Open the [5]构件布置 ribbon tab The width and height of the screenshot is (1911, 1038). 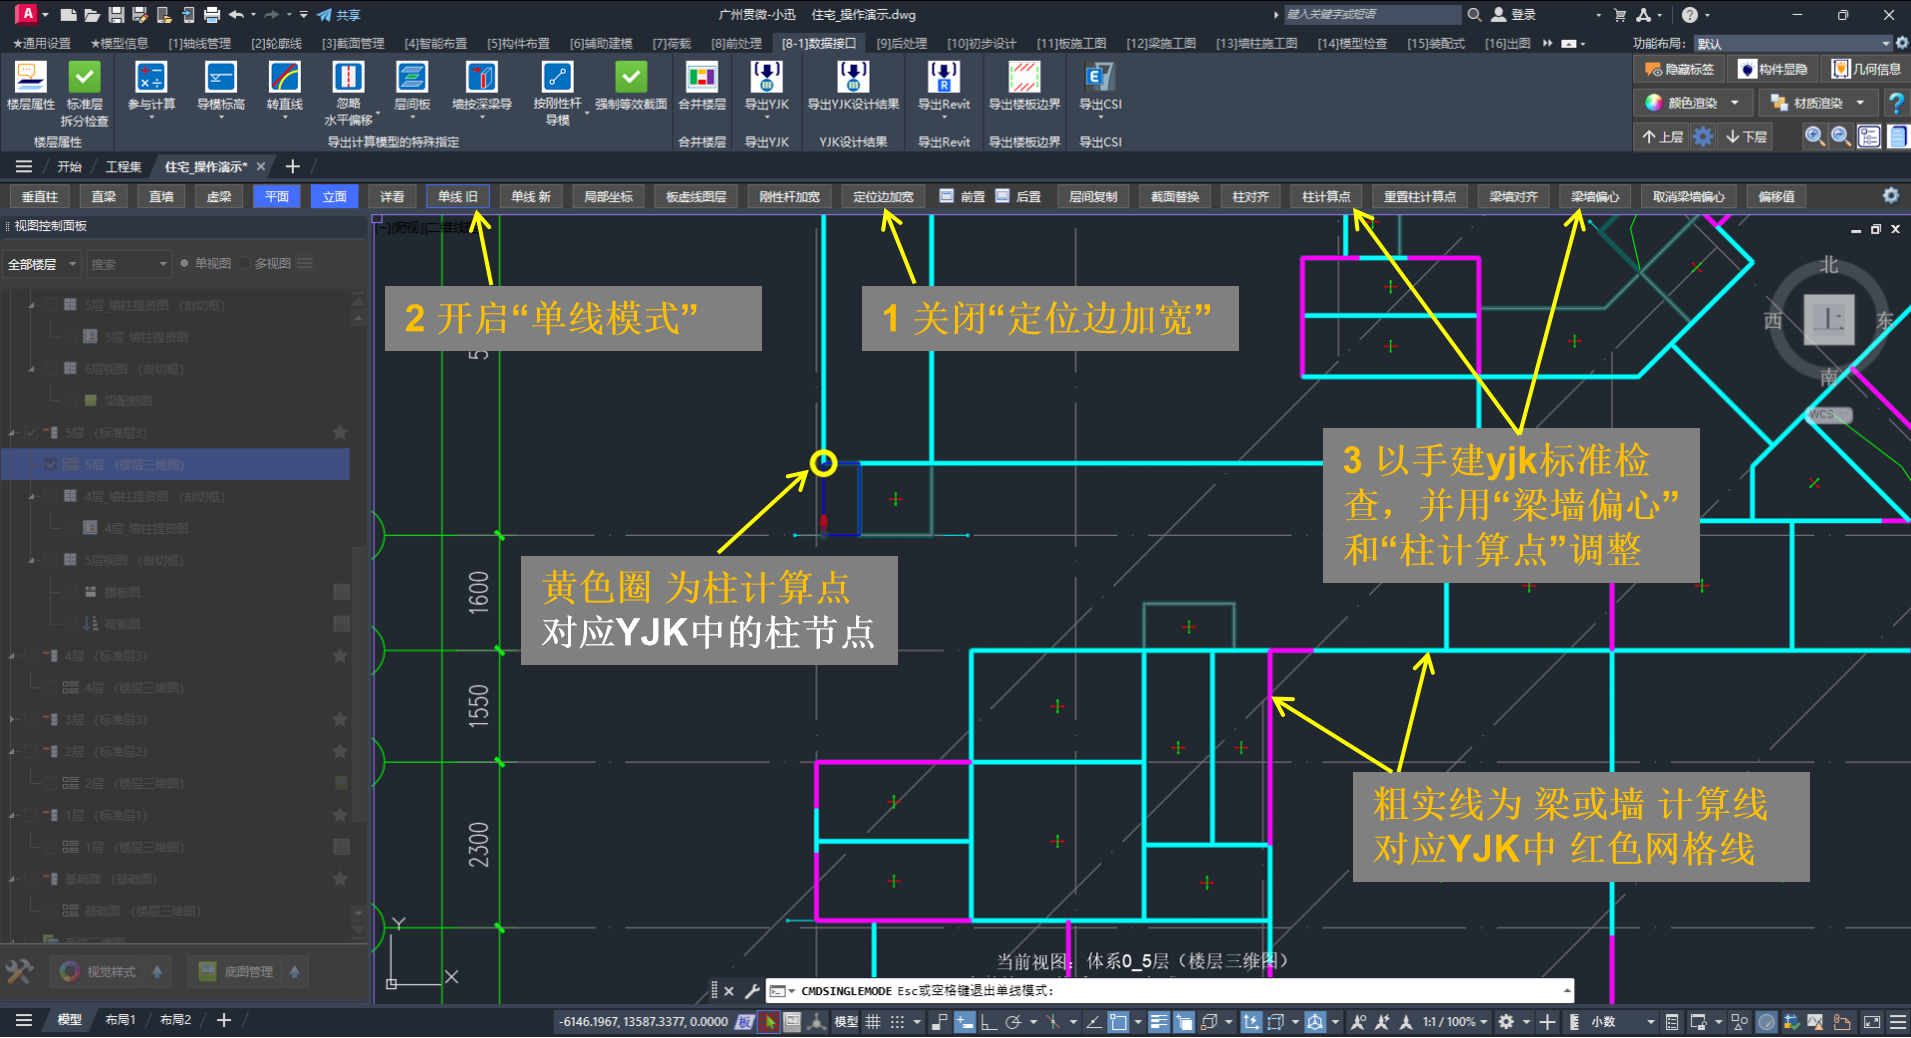point(518,43)
